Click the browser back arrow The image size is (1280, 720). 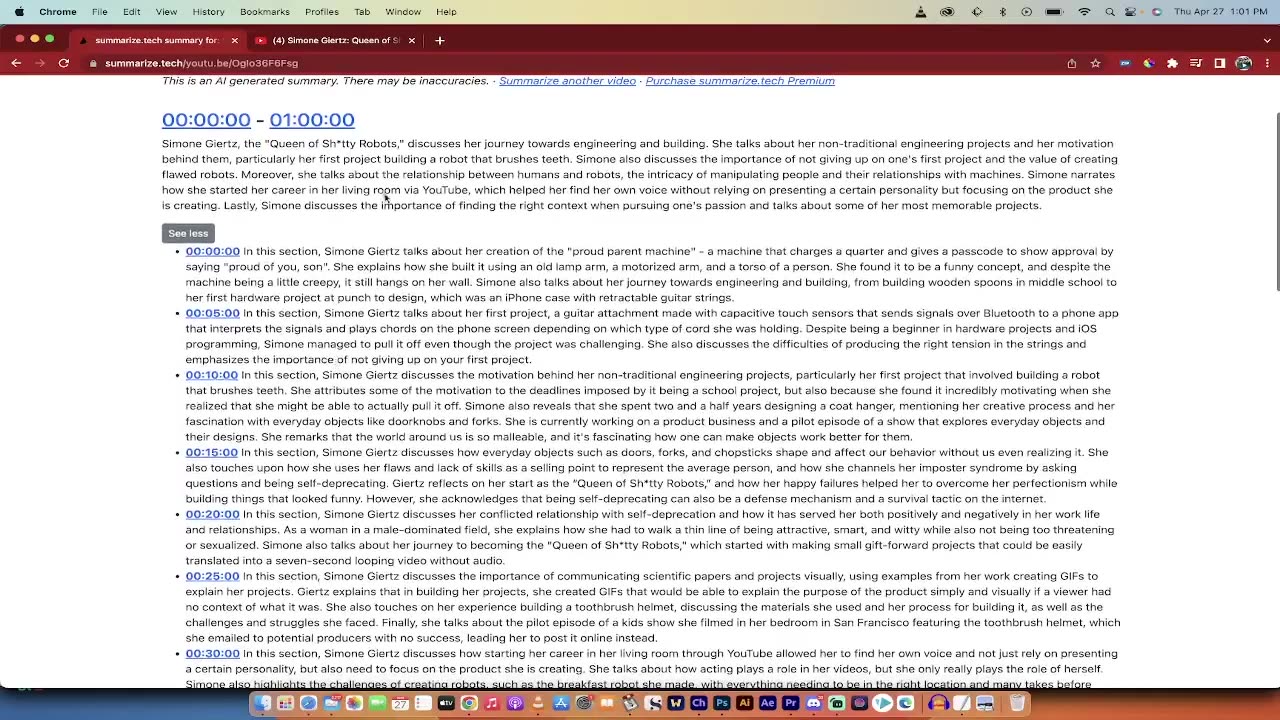[x=16, y=63]
